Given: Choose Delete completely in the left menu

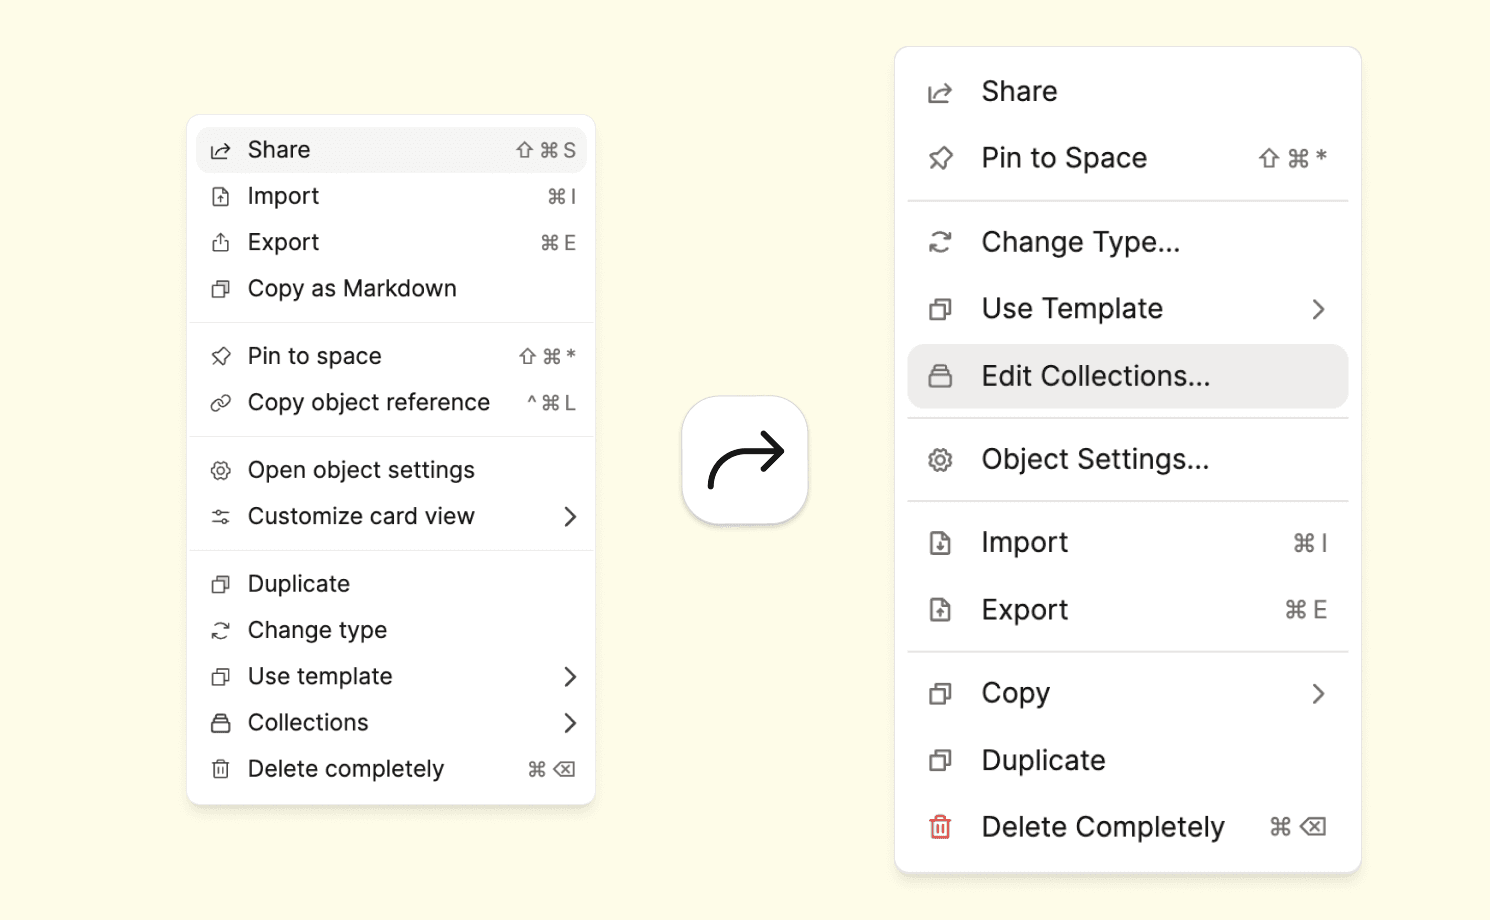Looking at the screenshot, I should (x=346, y=769).
